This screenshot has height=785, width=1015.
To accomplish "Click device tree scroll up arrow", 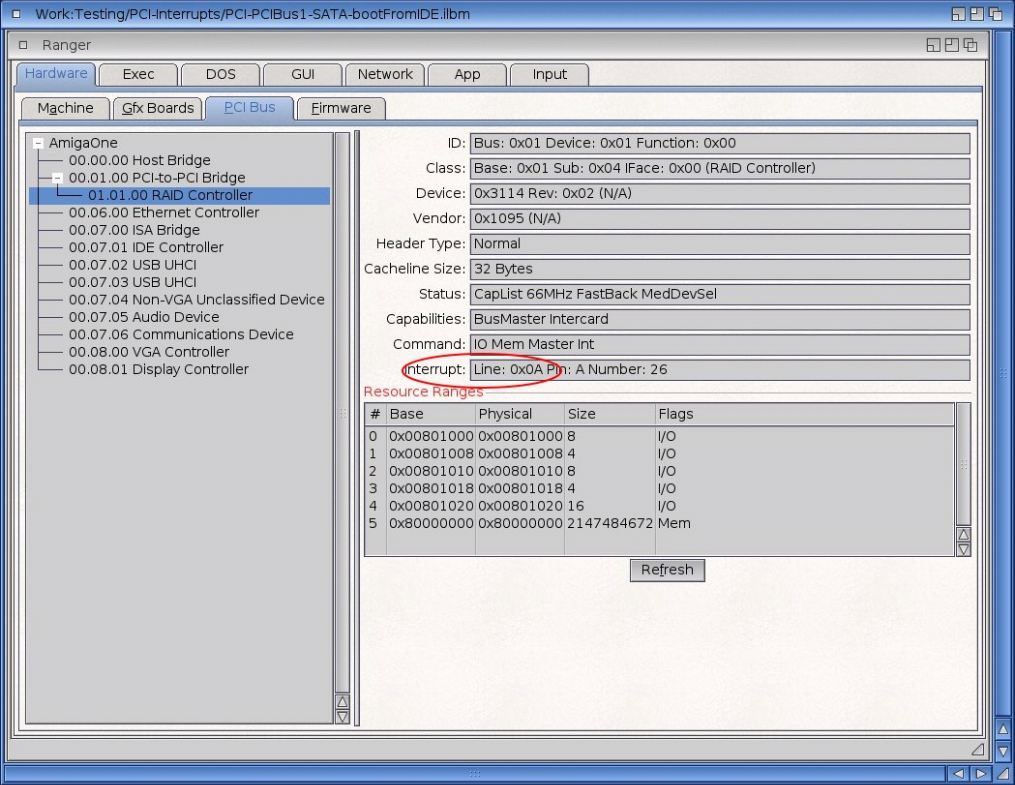I will point(342,702).
